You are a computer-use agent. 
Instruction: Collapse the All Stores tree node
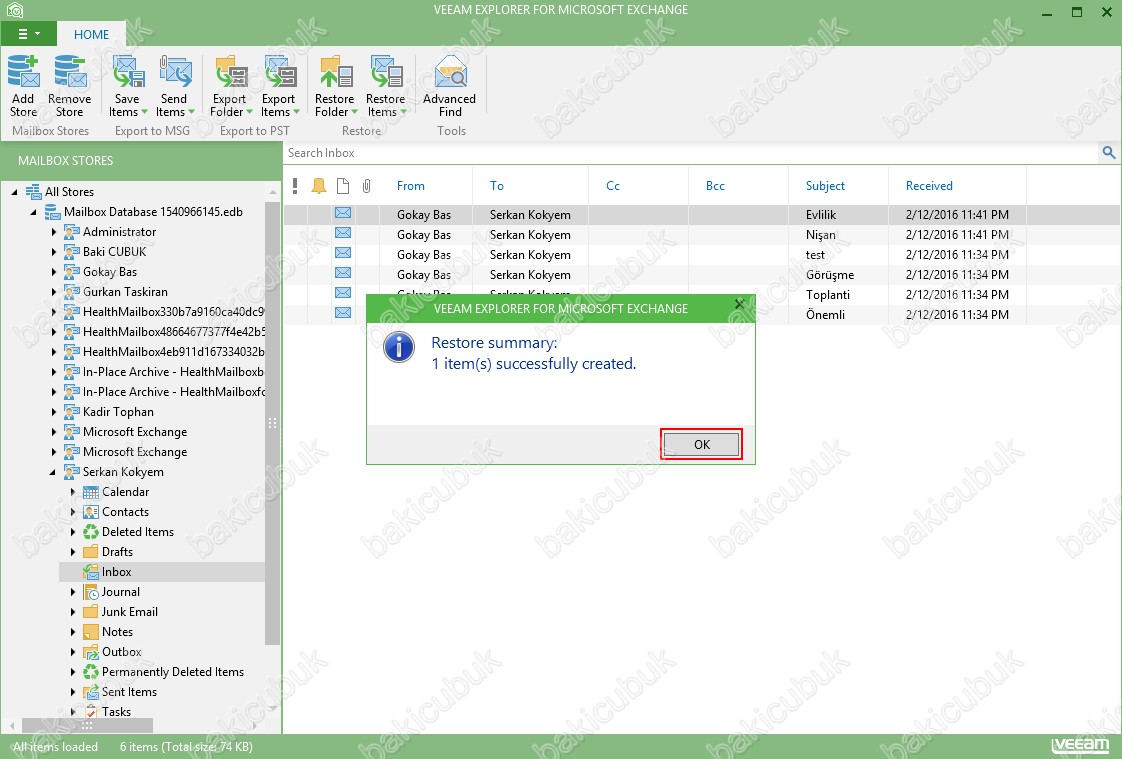click(14, 192)
